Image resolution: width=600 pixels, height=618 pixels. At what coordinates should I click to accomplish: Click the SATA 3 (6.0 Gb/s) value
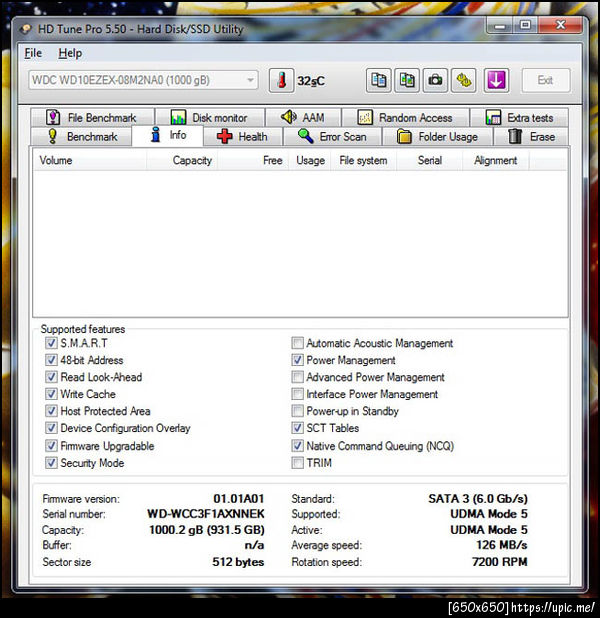tap(478, 499)
